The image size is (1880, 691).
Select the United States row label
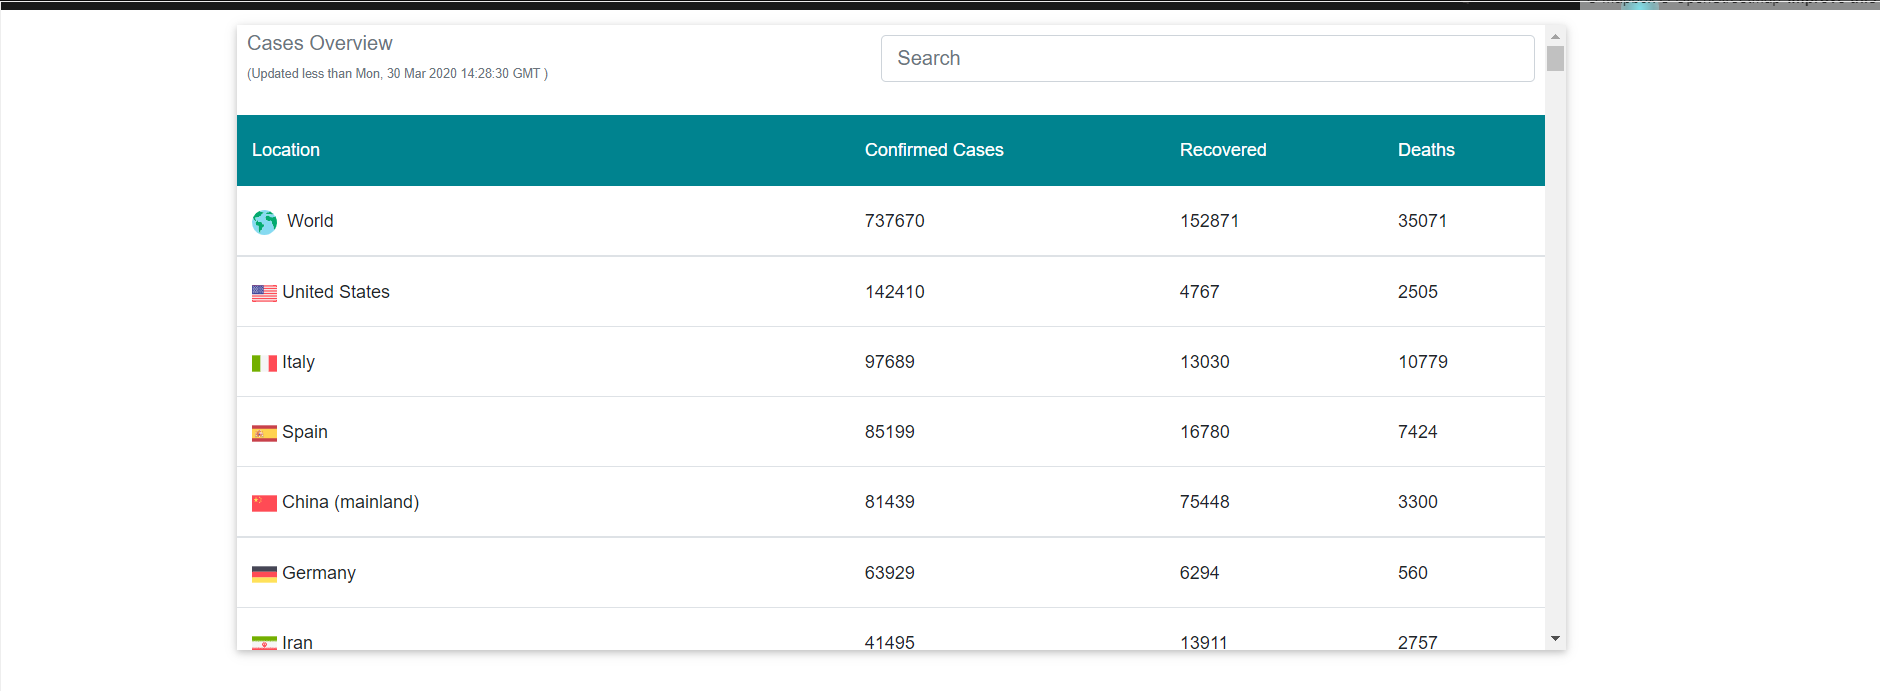pos(336,292)
